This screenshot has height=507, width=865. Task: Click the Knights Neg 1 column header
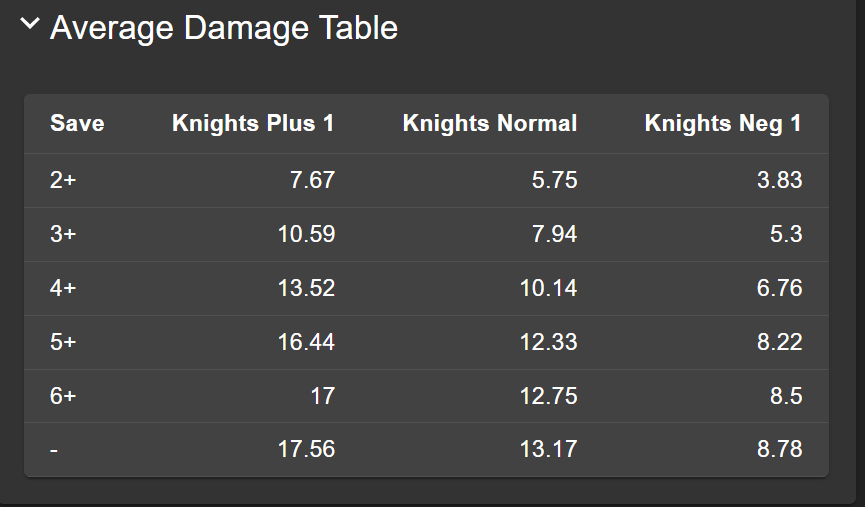(722, 124)
